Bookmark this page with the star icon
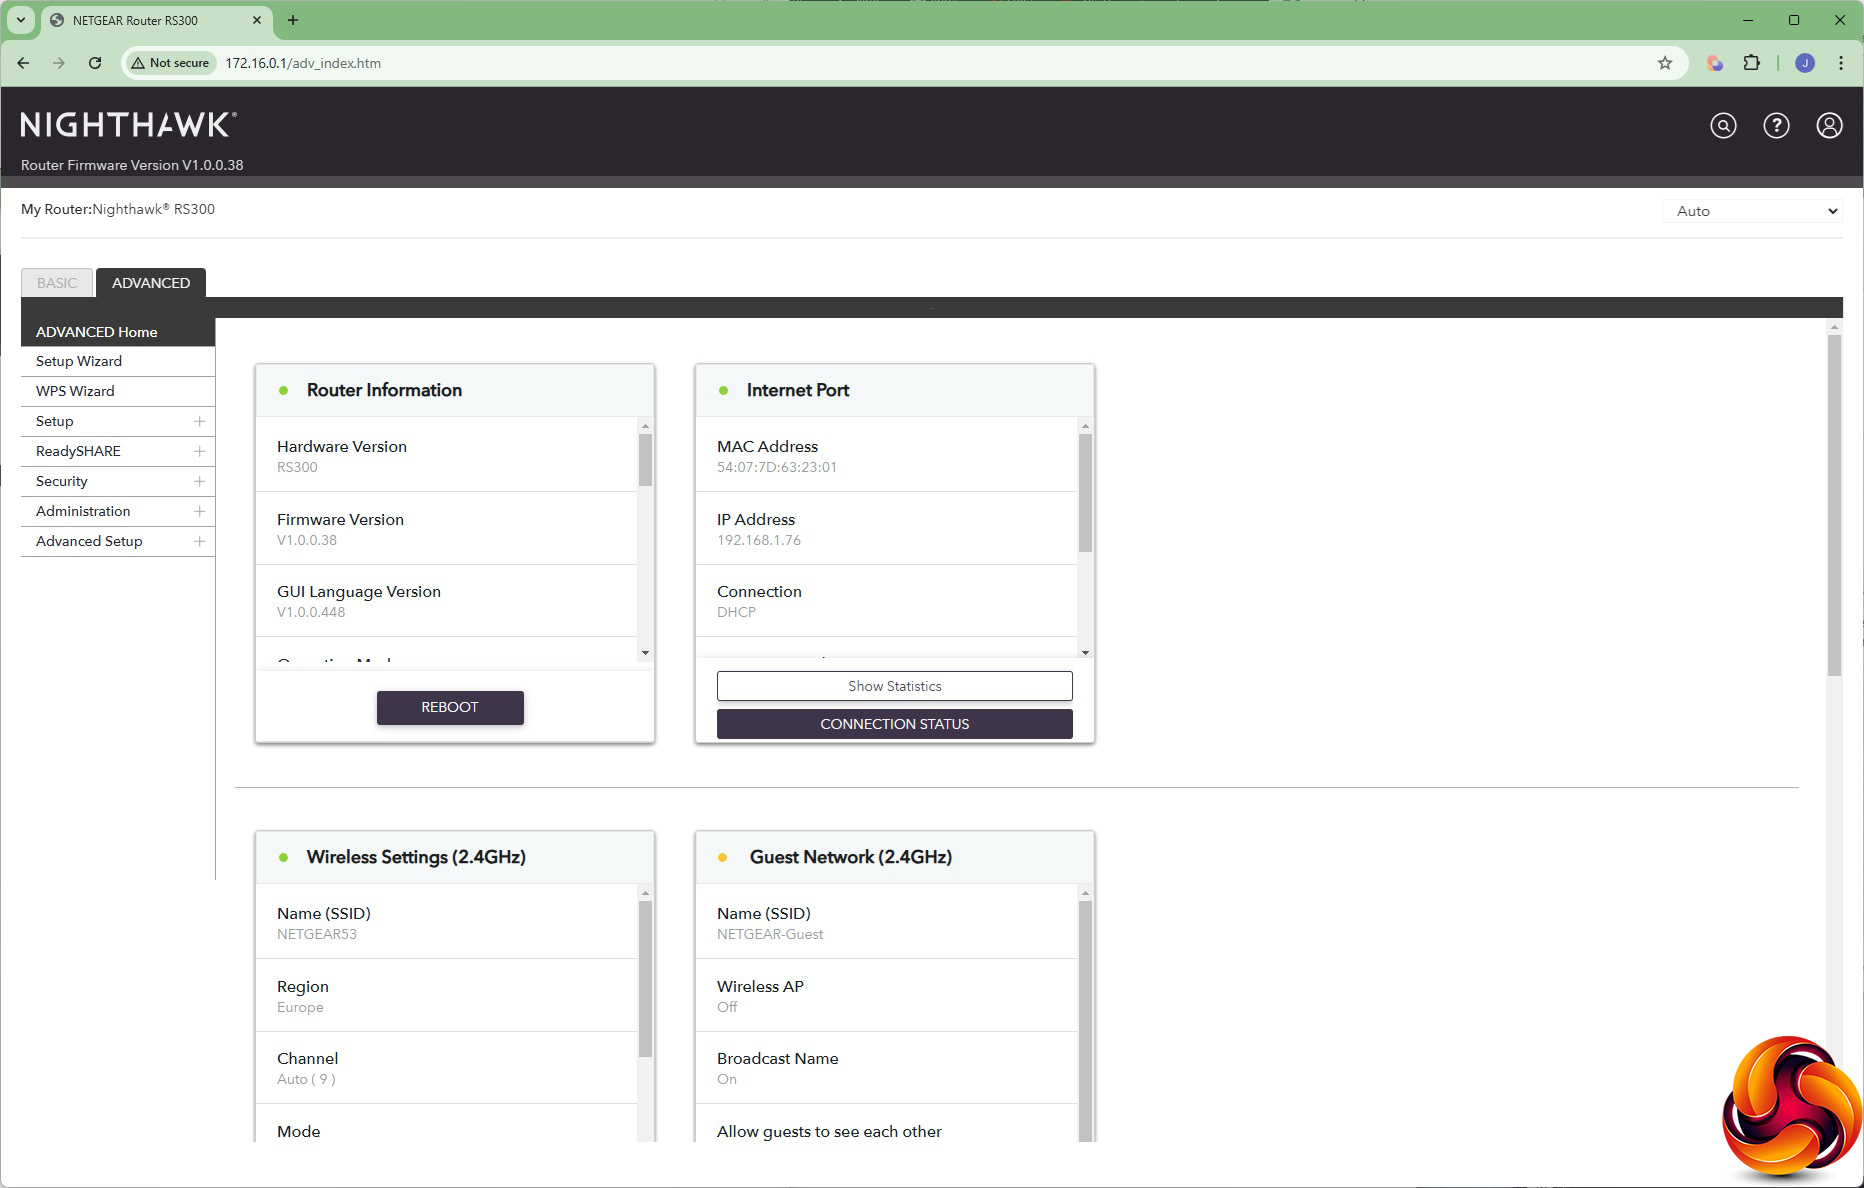The height and width of the screenshot is (1188, 1864). 1665,63
